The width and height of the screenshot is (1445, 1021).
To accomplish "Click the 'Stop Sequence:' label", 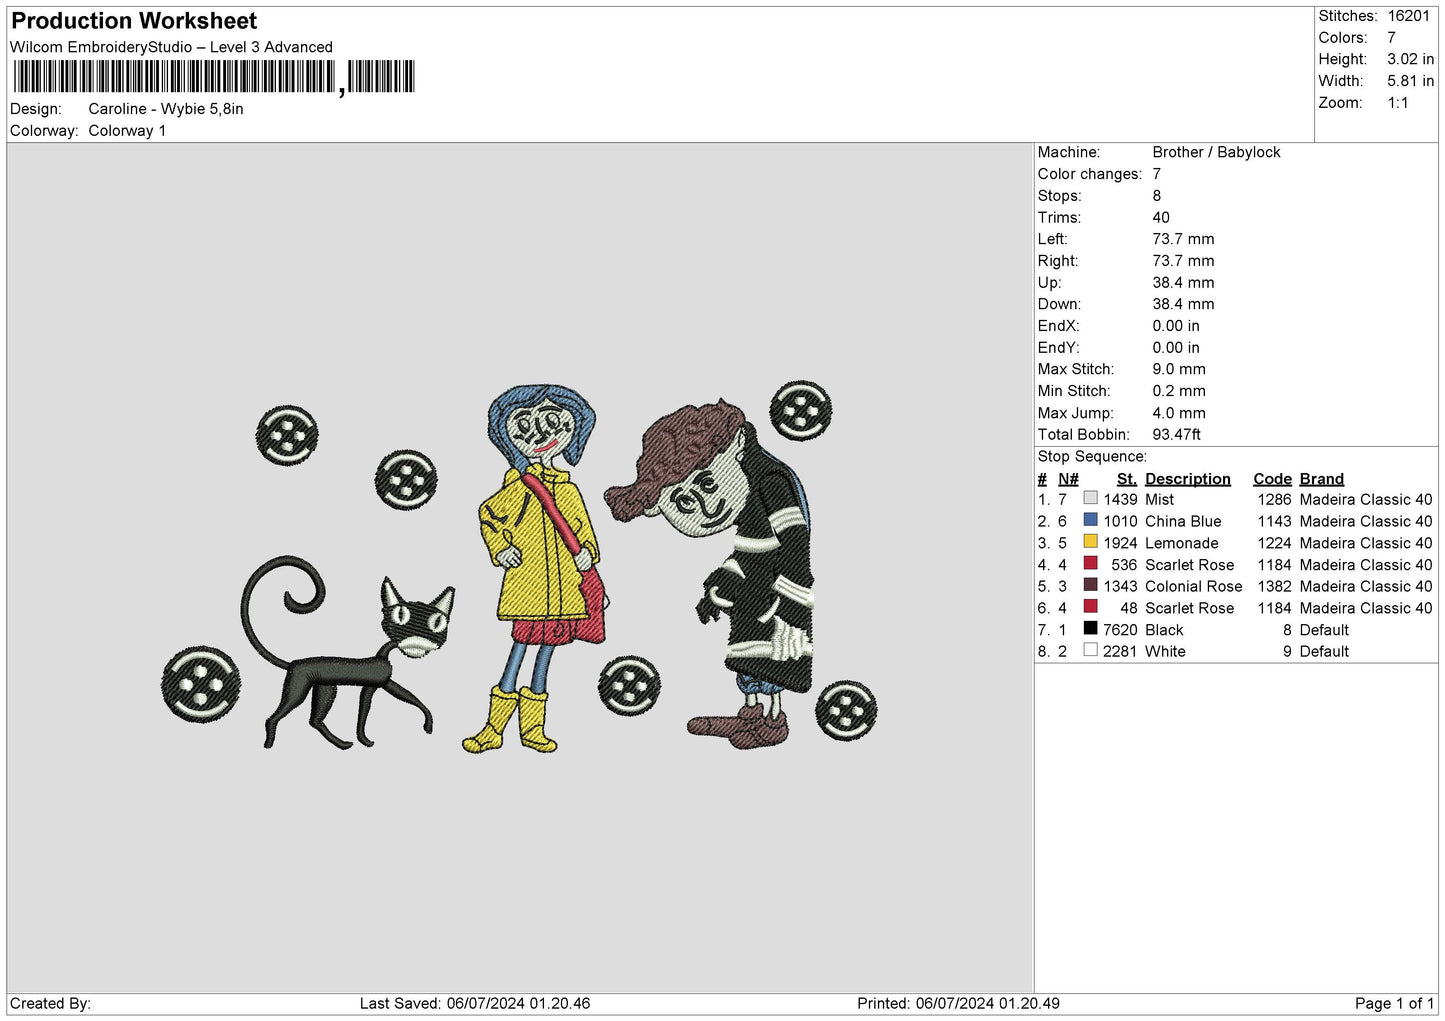I will click(1092, 456).
